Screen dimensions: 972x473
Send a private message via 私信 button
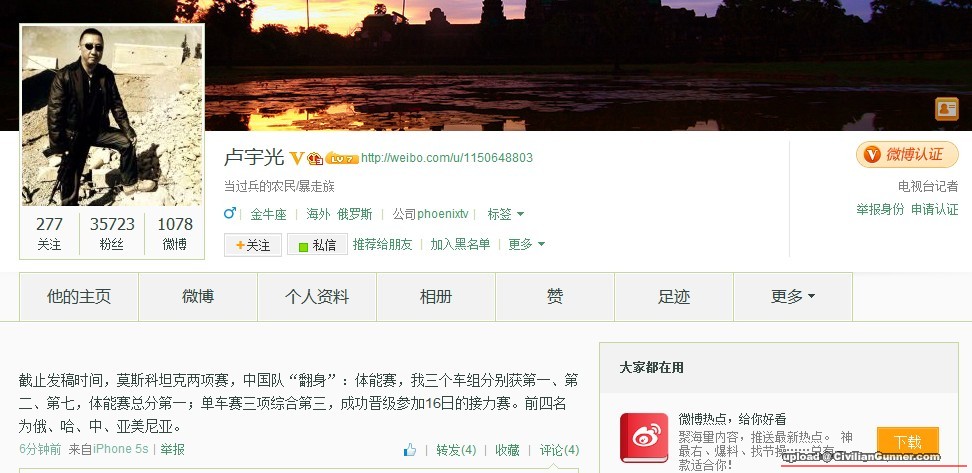tap(317, 245)
